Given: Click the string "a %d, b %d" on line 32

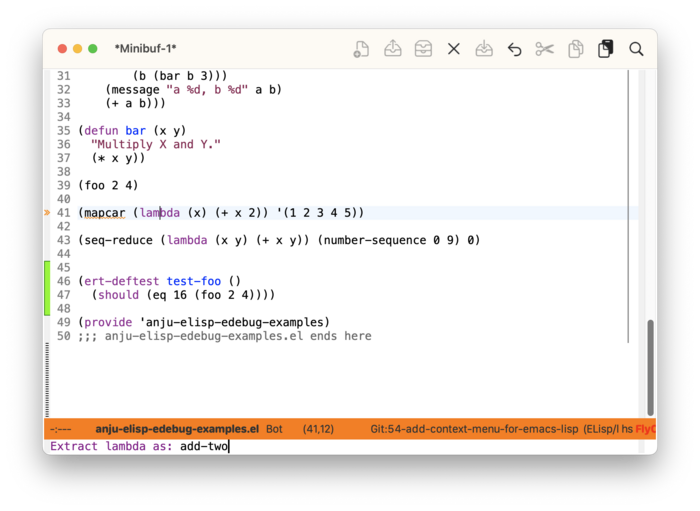Looking at the screenshot, I should pyautogui.click(x=207, y=90).
